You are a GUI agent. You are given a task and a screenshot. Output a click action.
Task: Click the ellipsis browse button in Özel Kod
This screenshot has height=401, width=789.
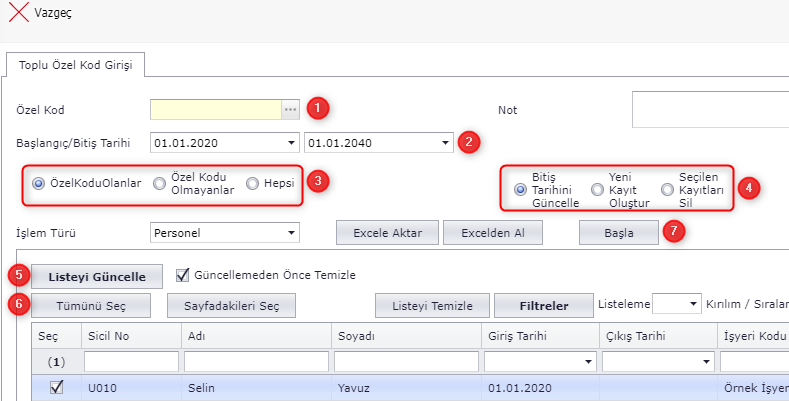tap(291, 108)
